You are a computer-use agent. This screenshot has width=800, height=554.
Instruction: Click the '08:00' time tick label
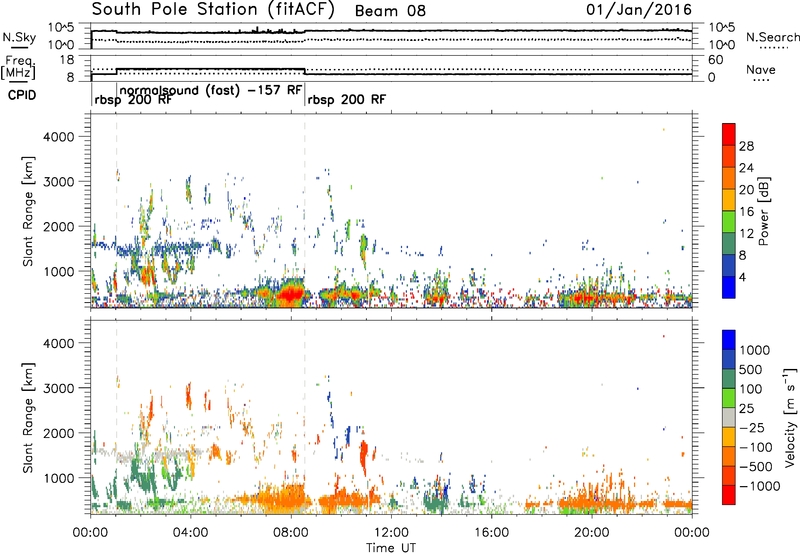pyautogui.click(x=291, y=533)
